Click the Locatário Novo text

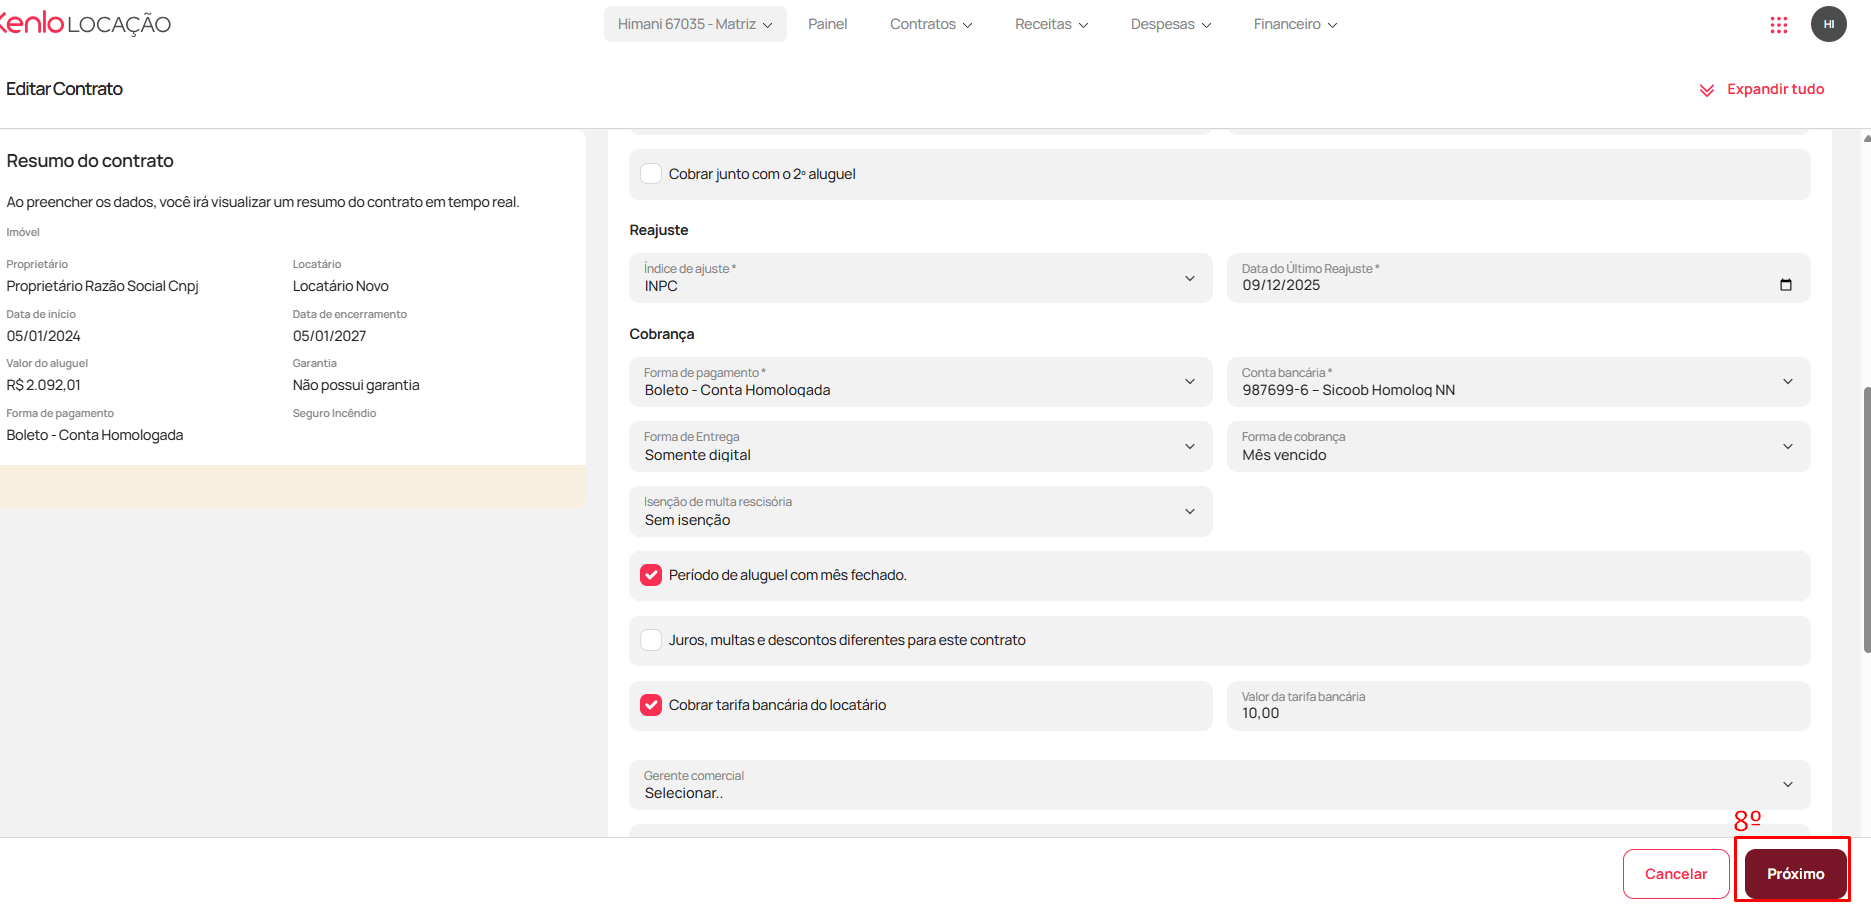pyautogui.click(x=340, y=286)
